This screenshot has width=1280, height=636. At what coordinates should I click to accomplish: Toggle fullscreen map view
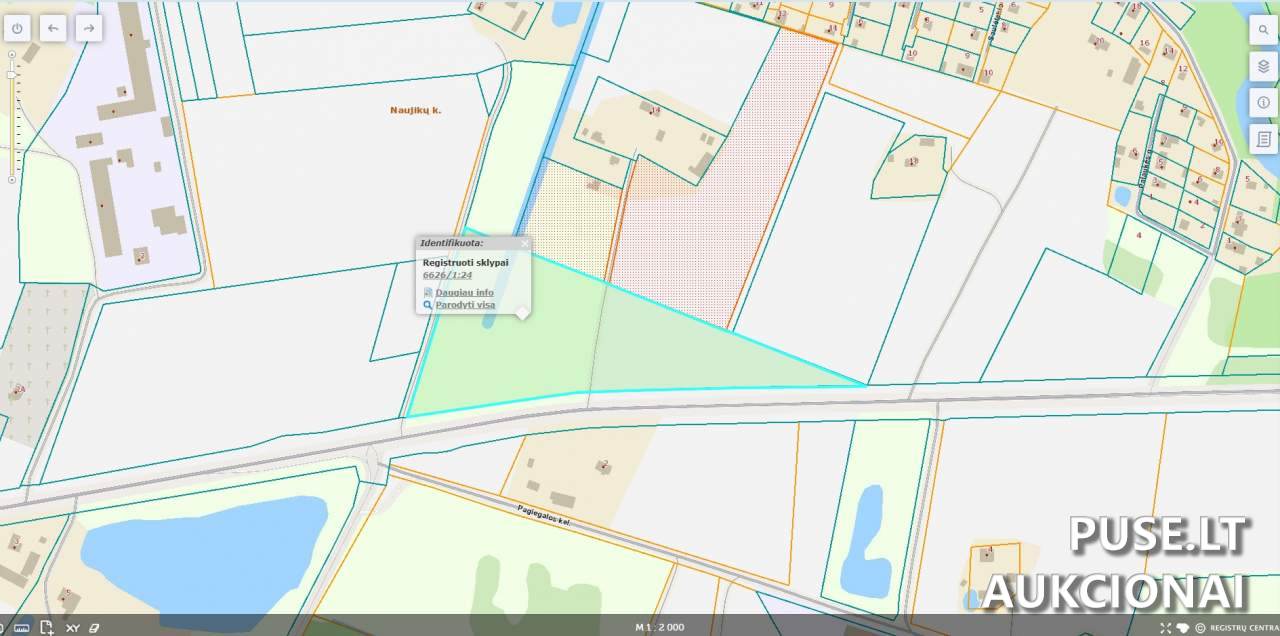1165,628
